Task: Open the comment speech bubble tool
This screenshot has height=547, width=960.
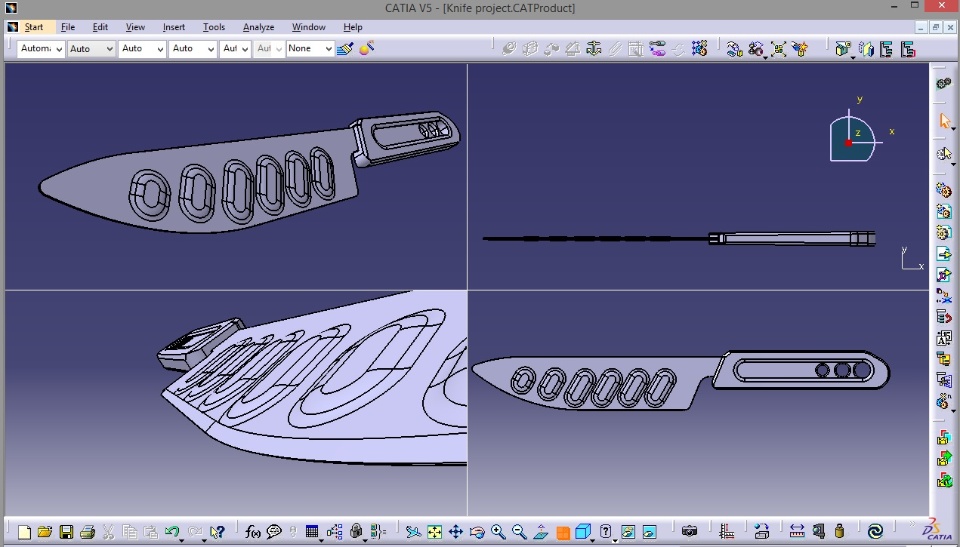Action: click(x=274, y=532)
